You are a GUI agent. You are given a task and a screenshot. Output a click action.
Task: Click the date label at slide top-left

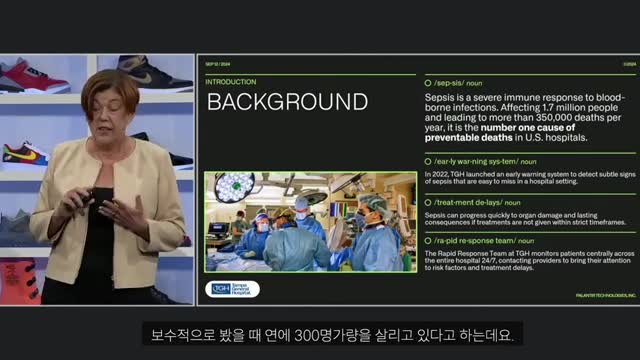[x=218, y=64]
